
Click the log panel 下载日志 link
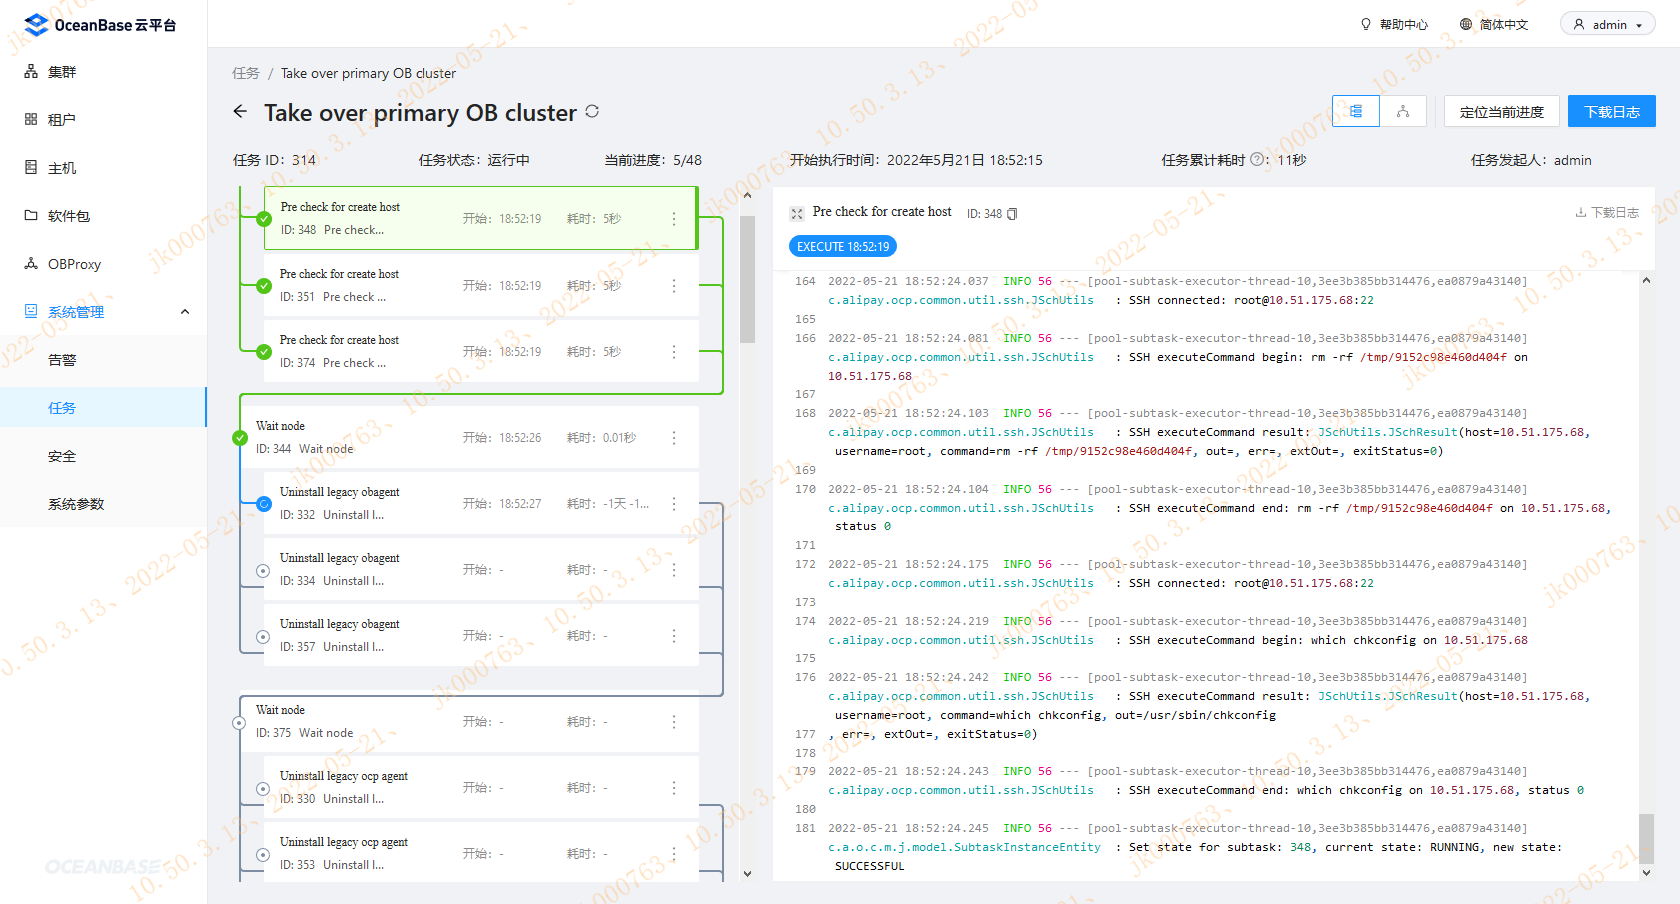[1607, 212]
